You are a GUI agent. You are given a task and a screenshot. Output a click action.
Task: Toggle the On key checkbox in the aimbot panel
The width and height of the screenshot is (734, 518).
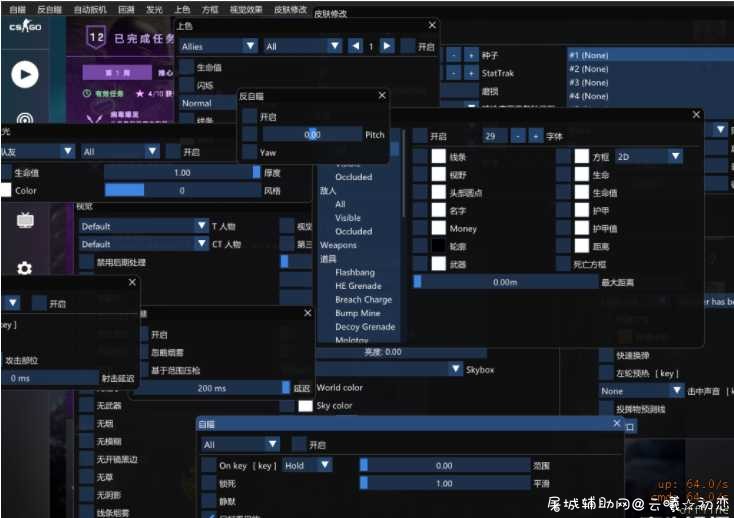(209, 466)
